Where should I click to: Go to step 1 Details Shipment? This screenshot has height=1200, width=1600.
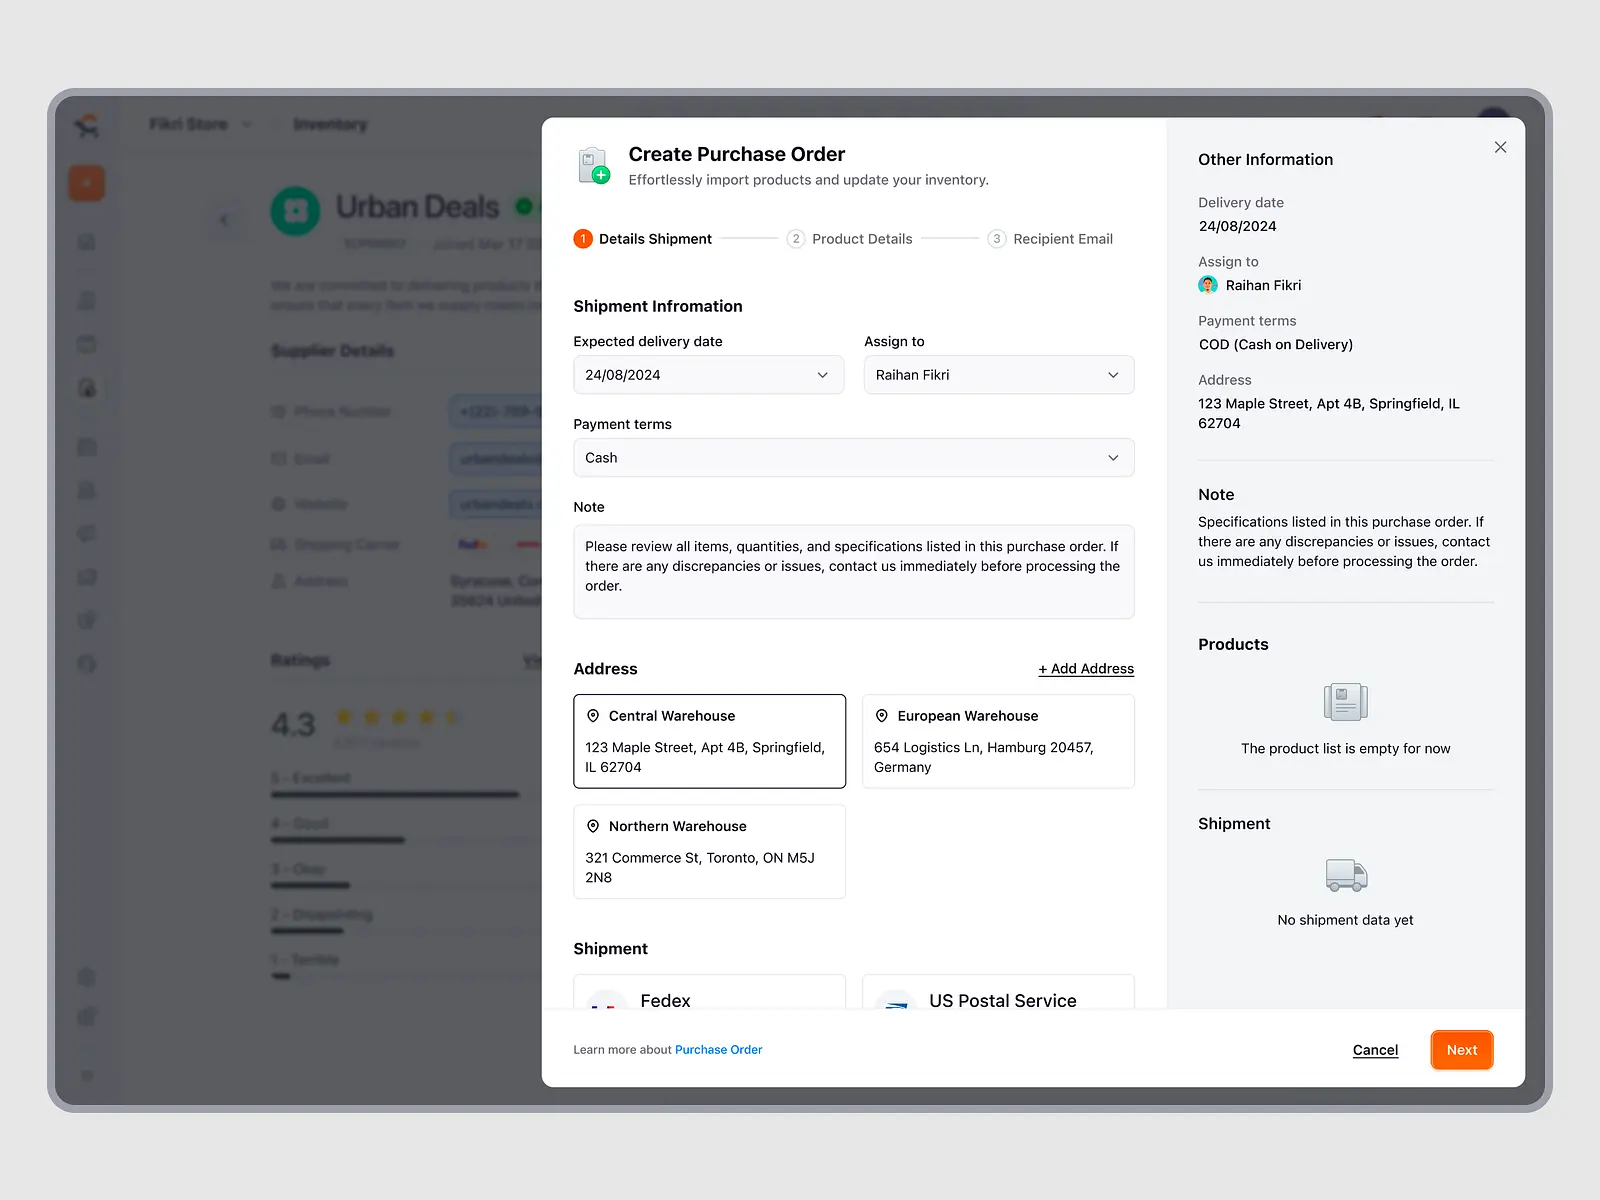click(x=643, y=239)
